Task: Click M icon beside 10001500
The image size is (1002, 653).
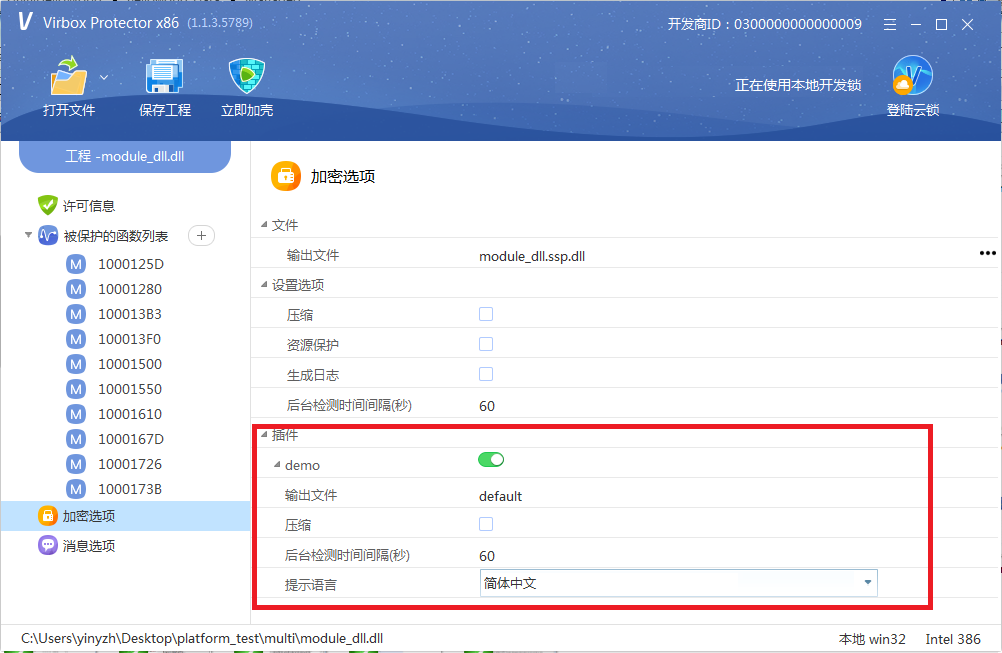Action: (76, 364)
